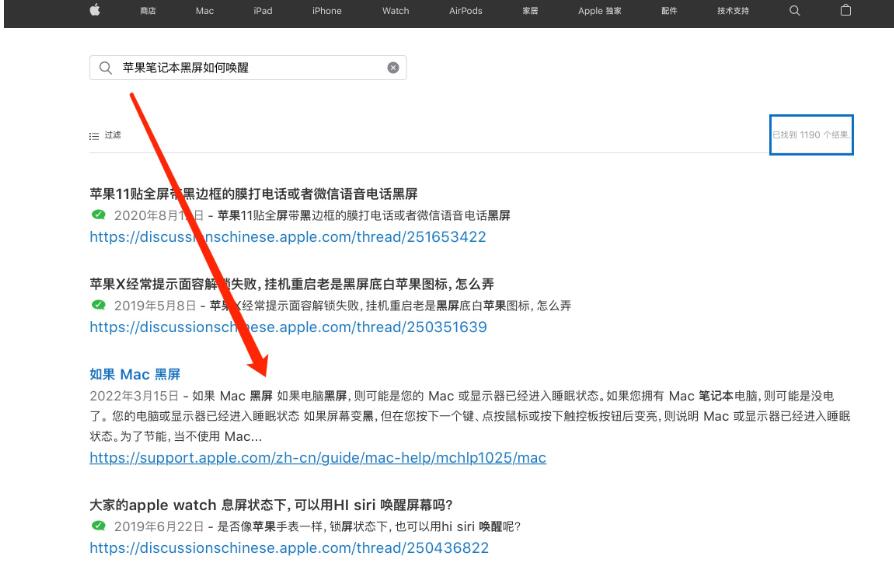The image size is (894, 562).
Task: Open the Apple 独家 menu item
Action: point(600,11)
